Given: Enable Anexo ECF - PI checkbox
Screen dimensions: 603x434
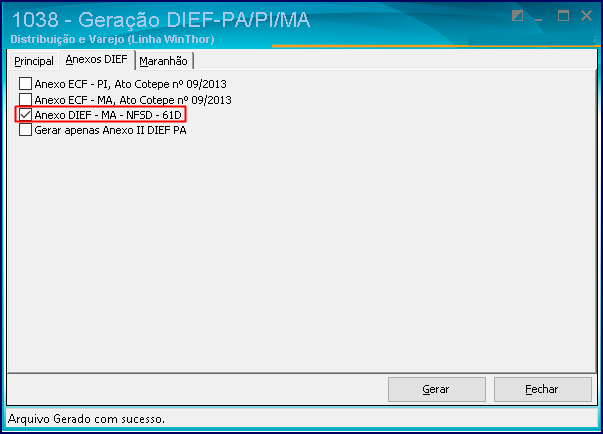Looking at the screenshot, I should [x=25, y=83].
